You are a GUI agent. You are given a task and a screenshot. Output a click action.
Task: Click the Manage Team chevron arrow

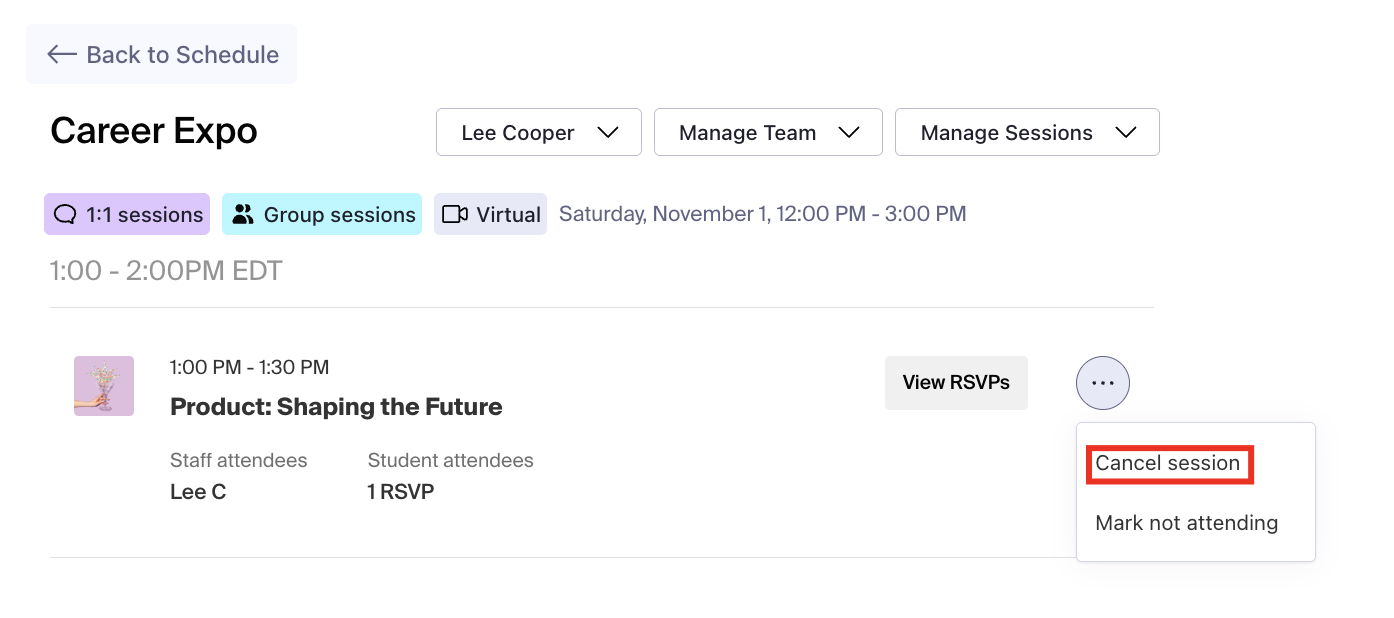[x=848, y=133]
